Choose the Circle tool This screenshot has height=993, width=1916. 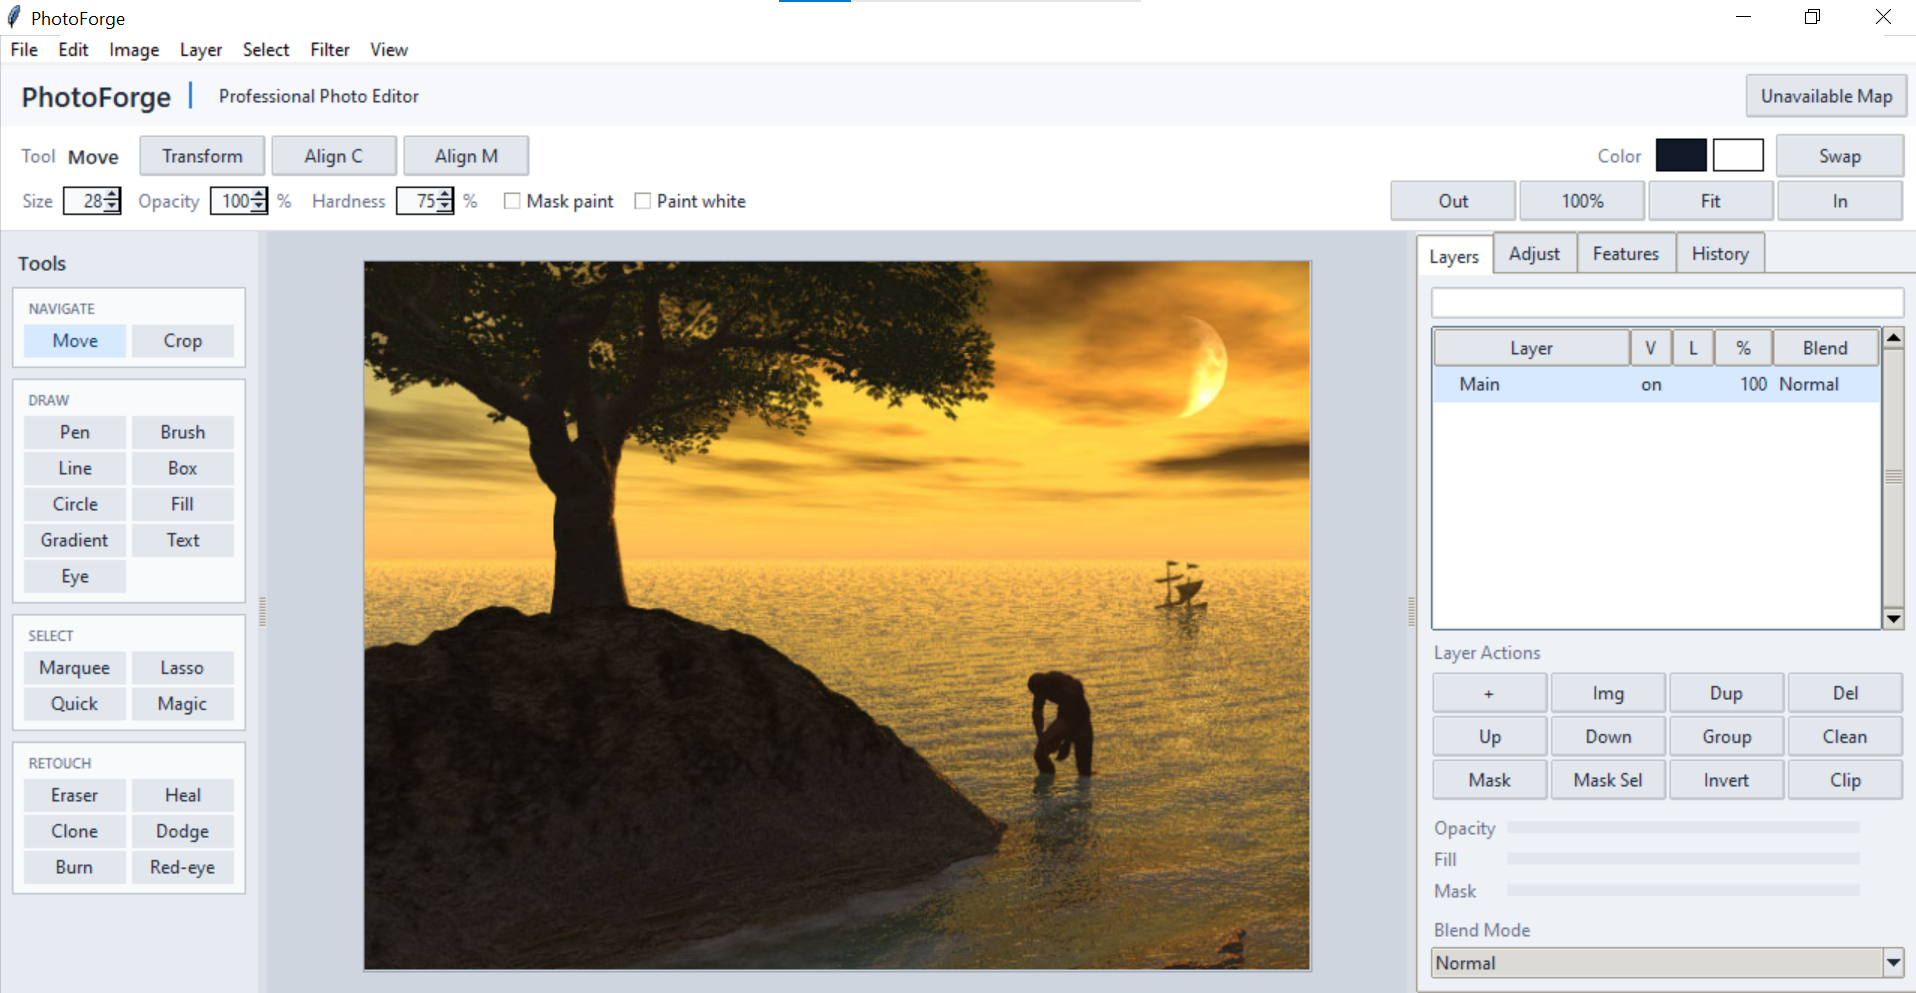pyautogui.click(x=75, y=504)
